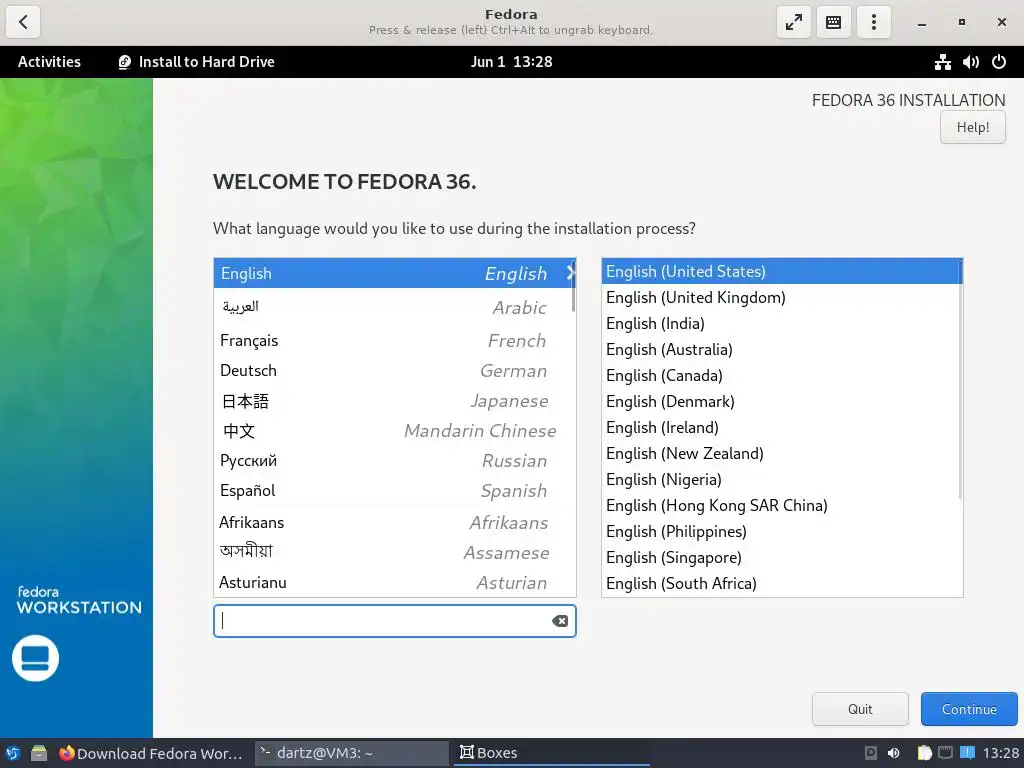Select Asturianu (Asturian) language
The width and height of the screenshot is (1024, 768).
394,582
